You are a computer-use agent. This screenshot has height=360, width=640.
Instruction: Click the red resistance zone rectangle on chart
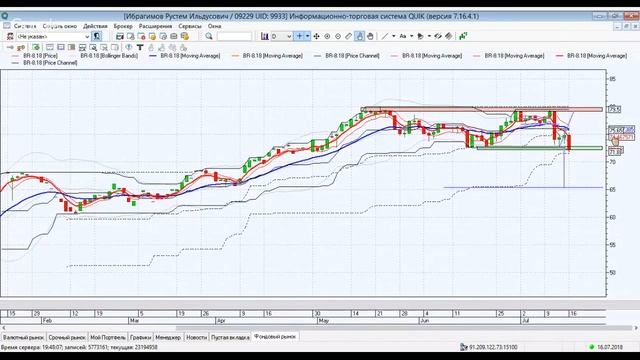[482, 109]
